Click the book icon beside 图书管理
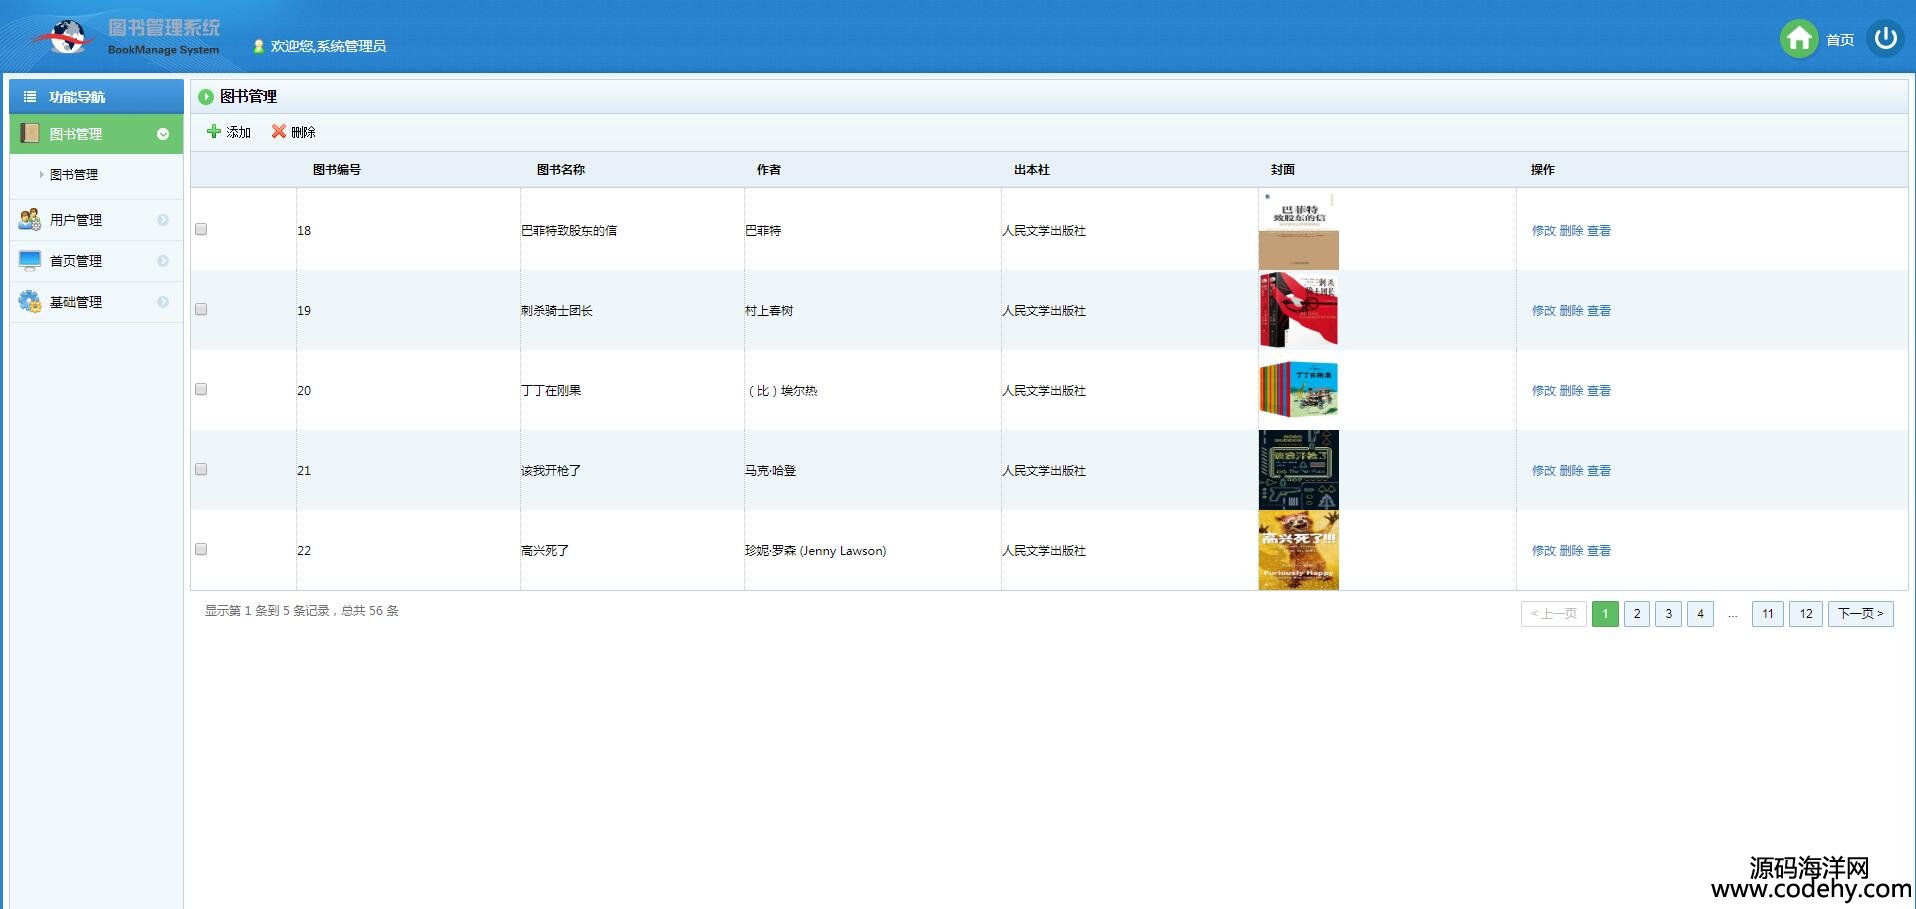Viewport: 1916px width, 909px height. point(30,134)
